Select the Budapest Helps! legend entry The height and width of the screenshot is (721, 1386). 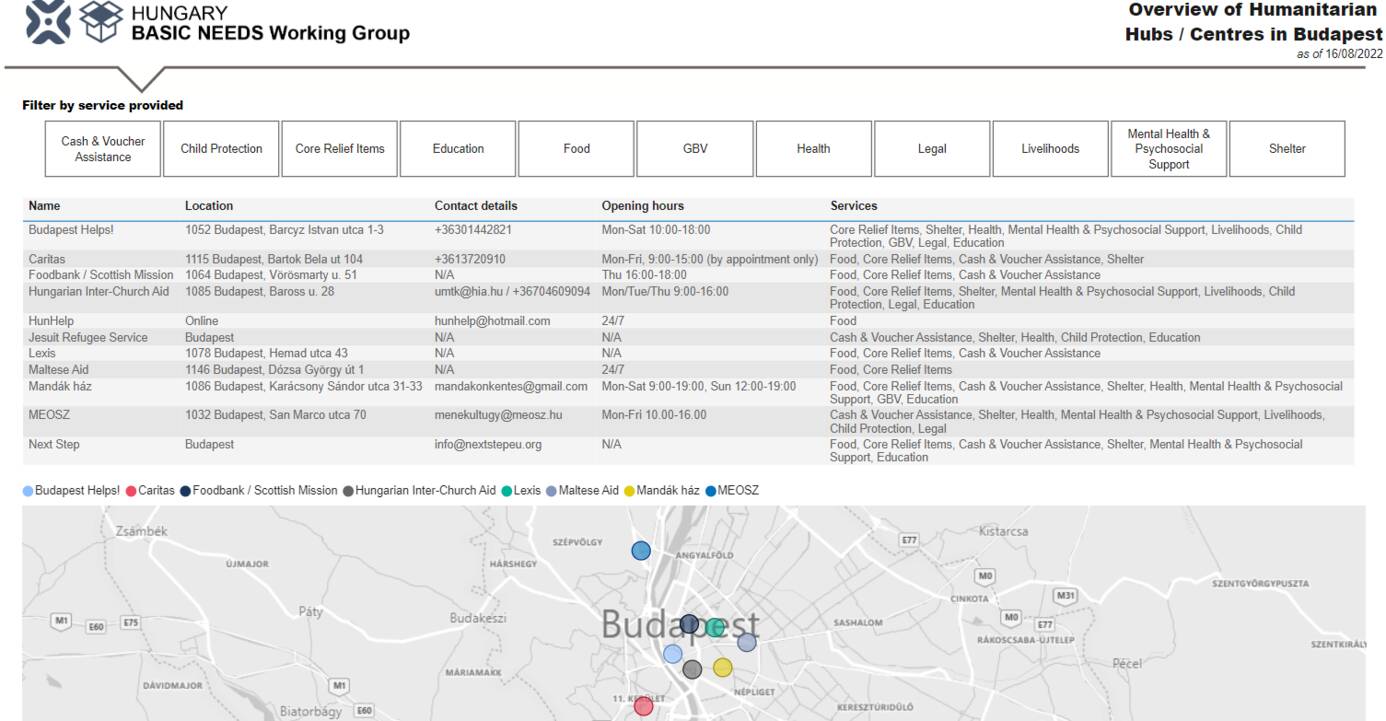coord(71,490)
